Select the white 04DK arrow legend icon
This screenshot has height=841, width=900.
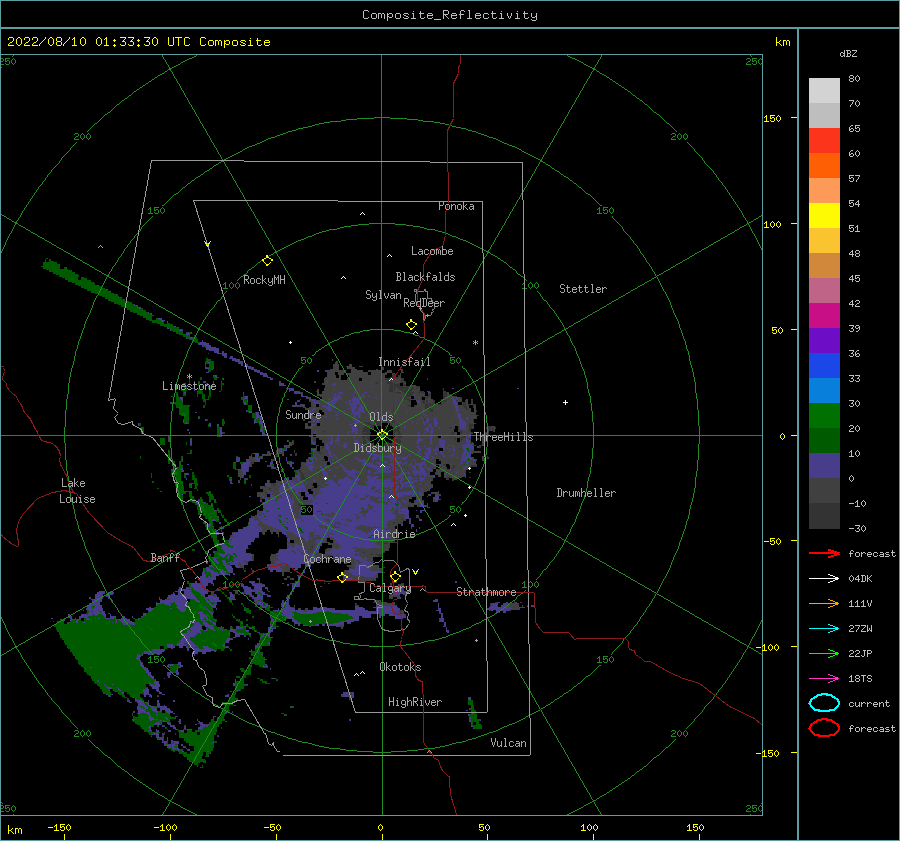point(824,578)
